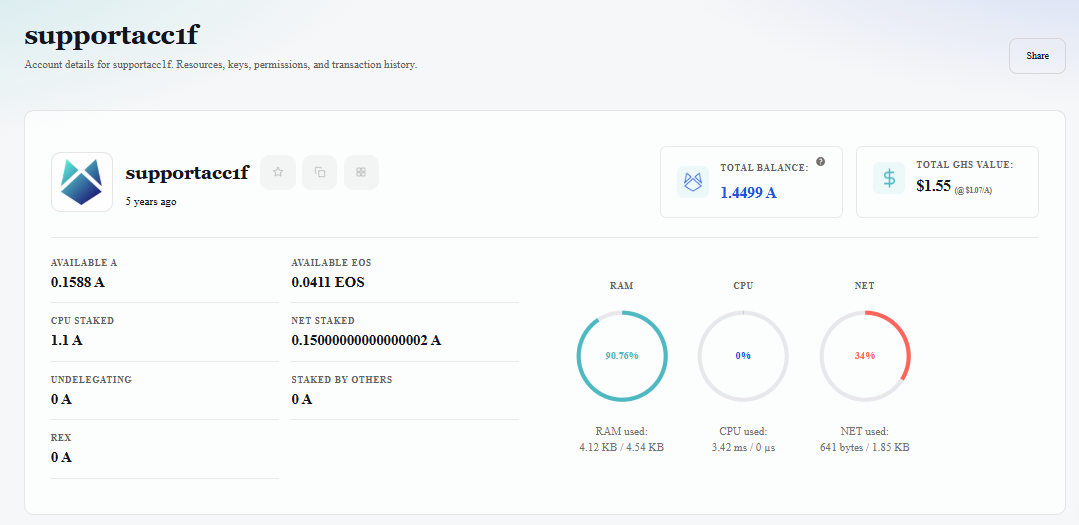1079x525 pixels.
Task: Click the 1.4499 A total balance value
Action: [x=749, y=193]
